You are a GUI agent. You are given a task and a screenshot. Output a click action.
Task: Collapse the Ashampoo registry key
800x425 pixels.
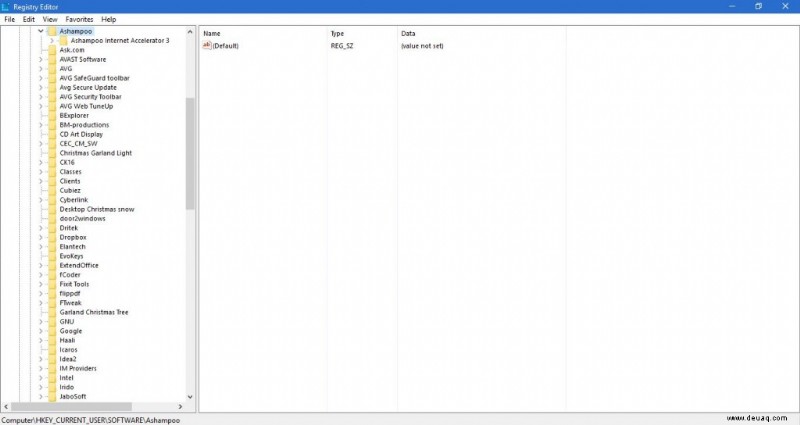coord(41,31)
